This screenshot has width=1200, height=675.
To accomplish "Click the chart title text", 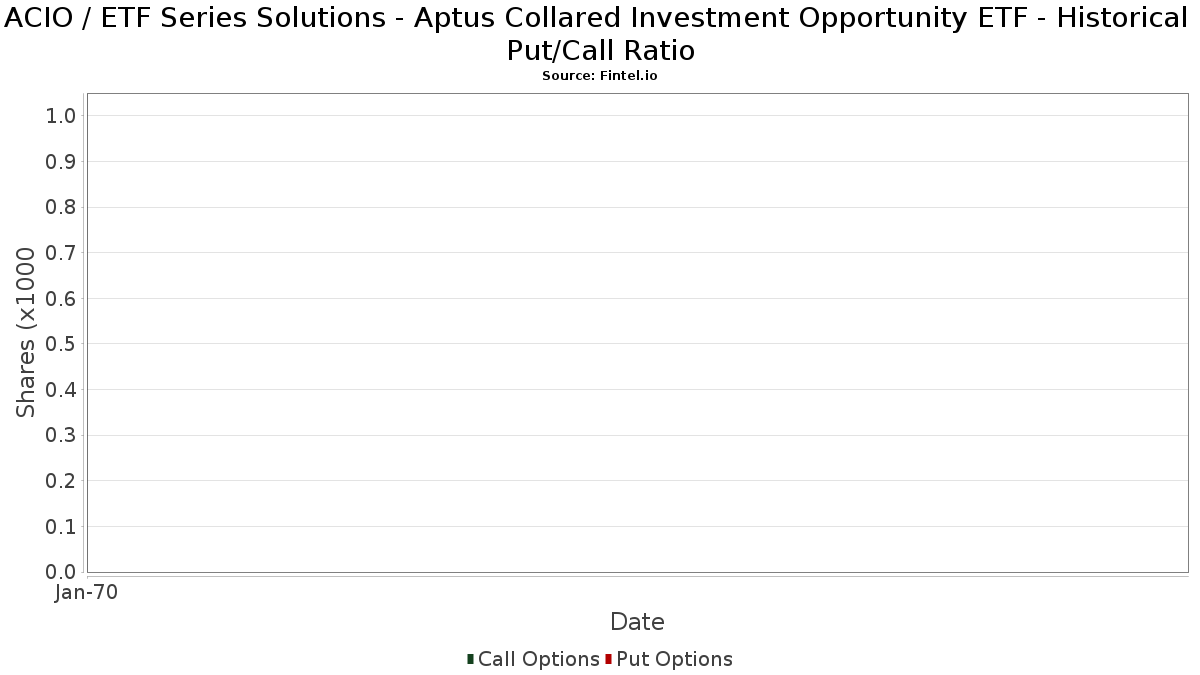I will [x=600, y=33].
